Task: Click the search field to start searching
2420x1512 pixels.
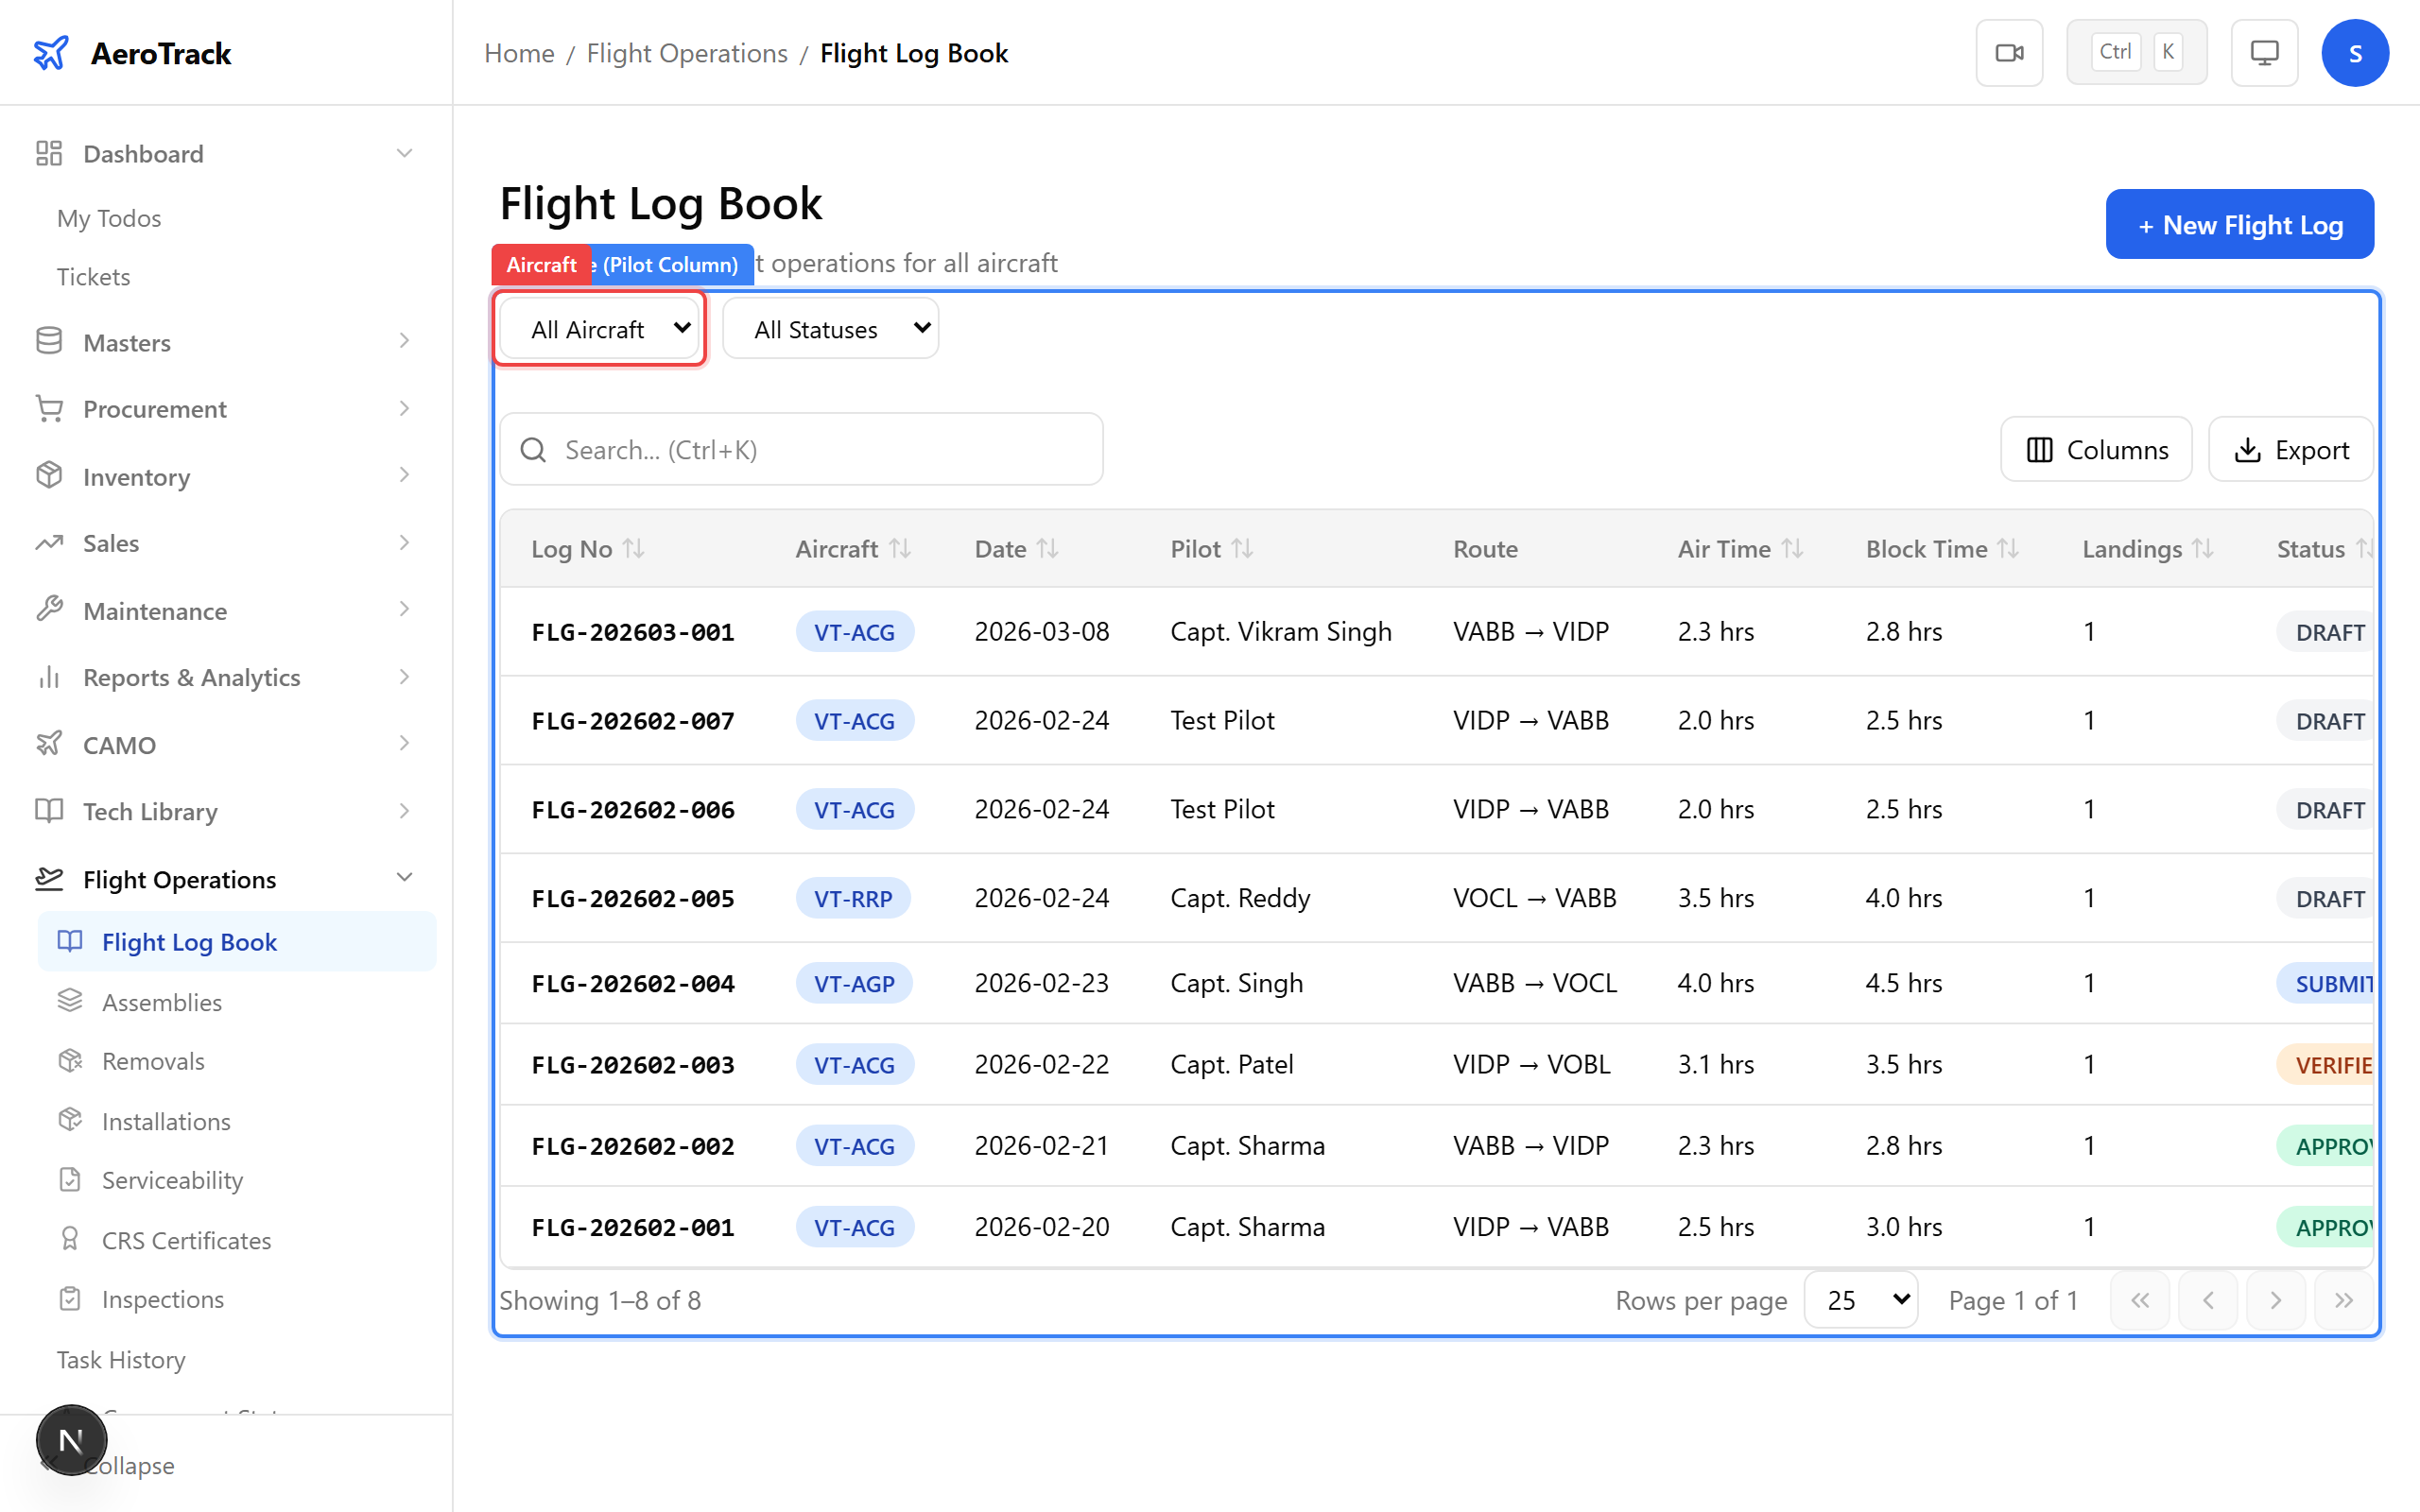Action: click(x=800, y=449)
